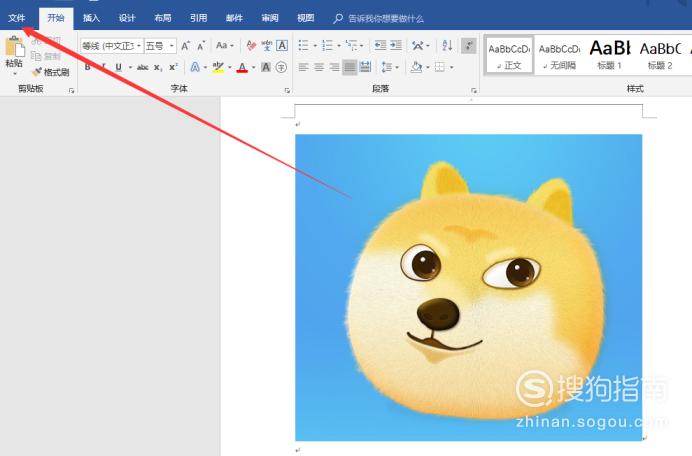Open the 引用 ribbon tab

[199, 18]
